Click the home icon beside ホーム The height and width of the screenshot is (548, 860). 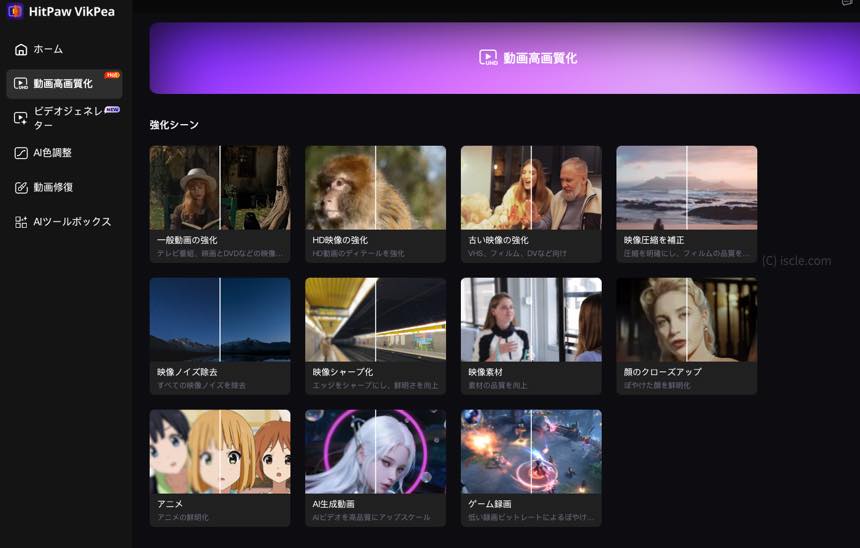(x=21, y=49)
